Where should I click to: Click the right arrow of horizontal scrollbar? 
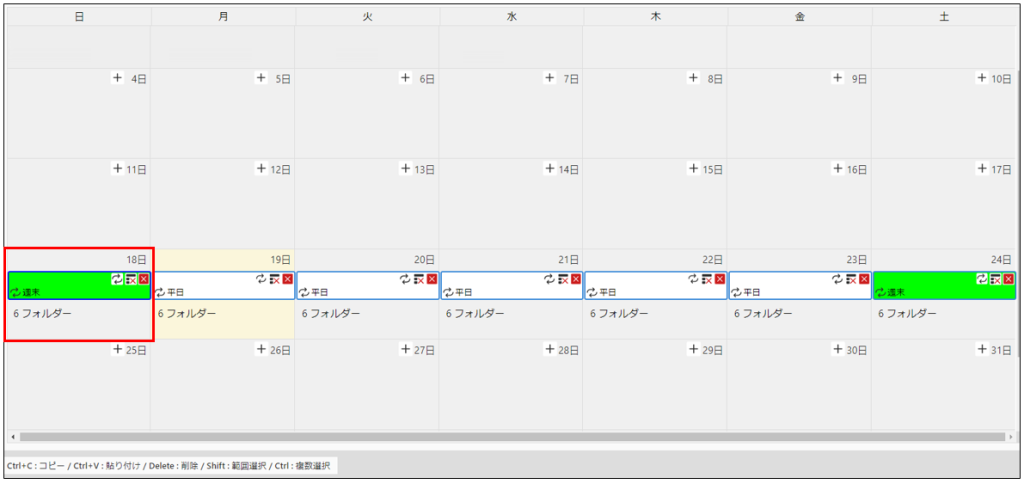click(1012, 436)
